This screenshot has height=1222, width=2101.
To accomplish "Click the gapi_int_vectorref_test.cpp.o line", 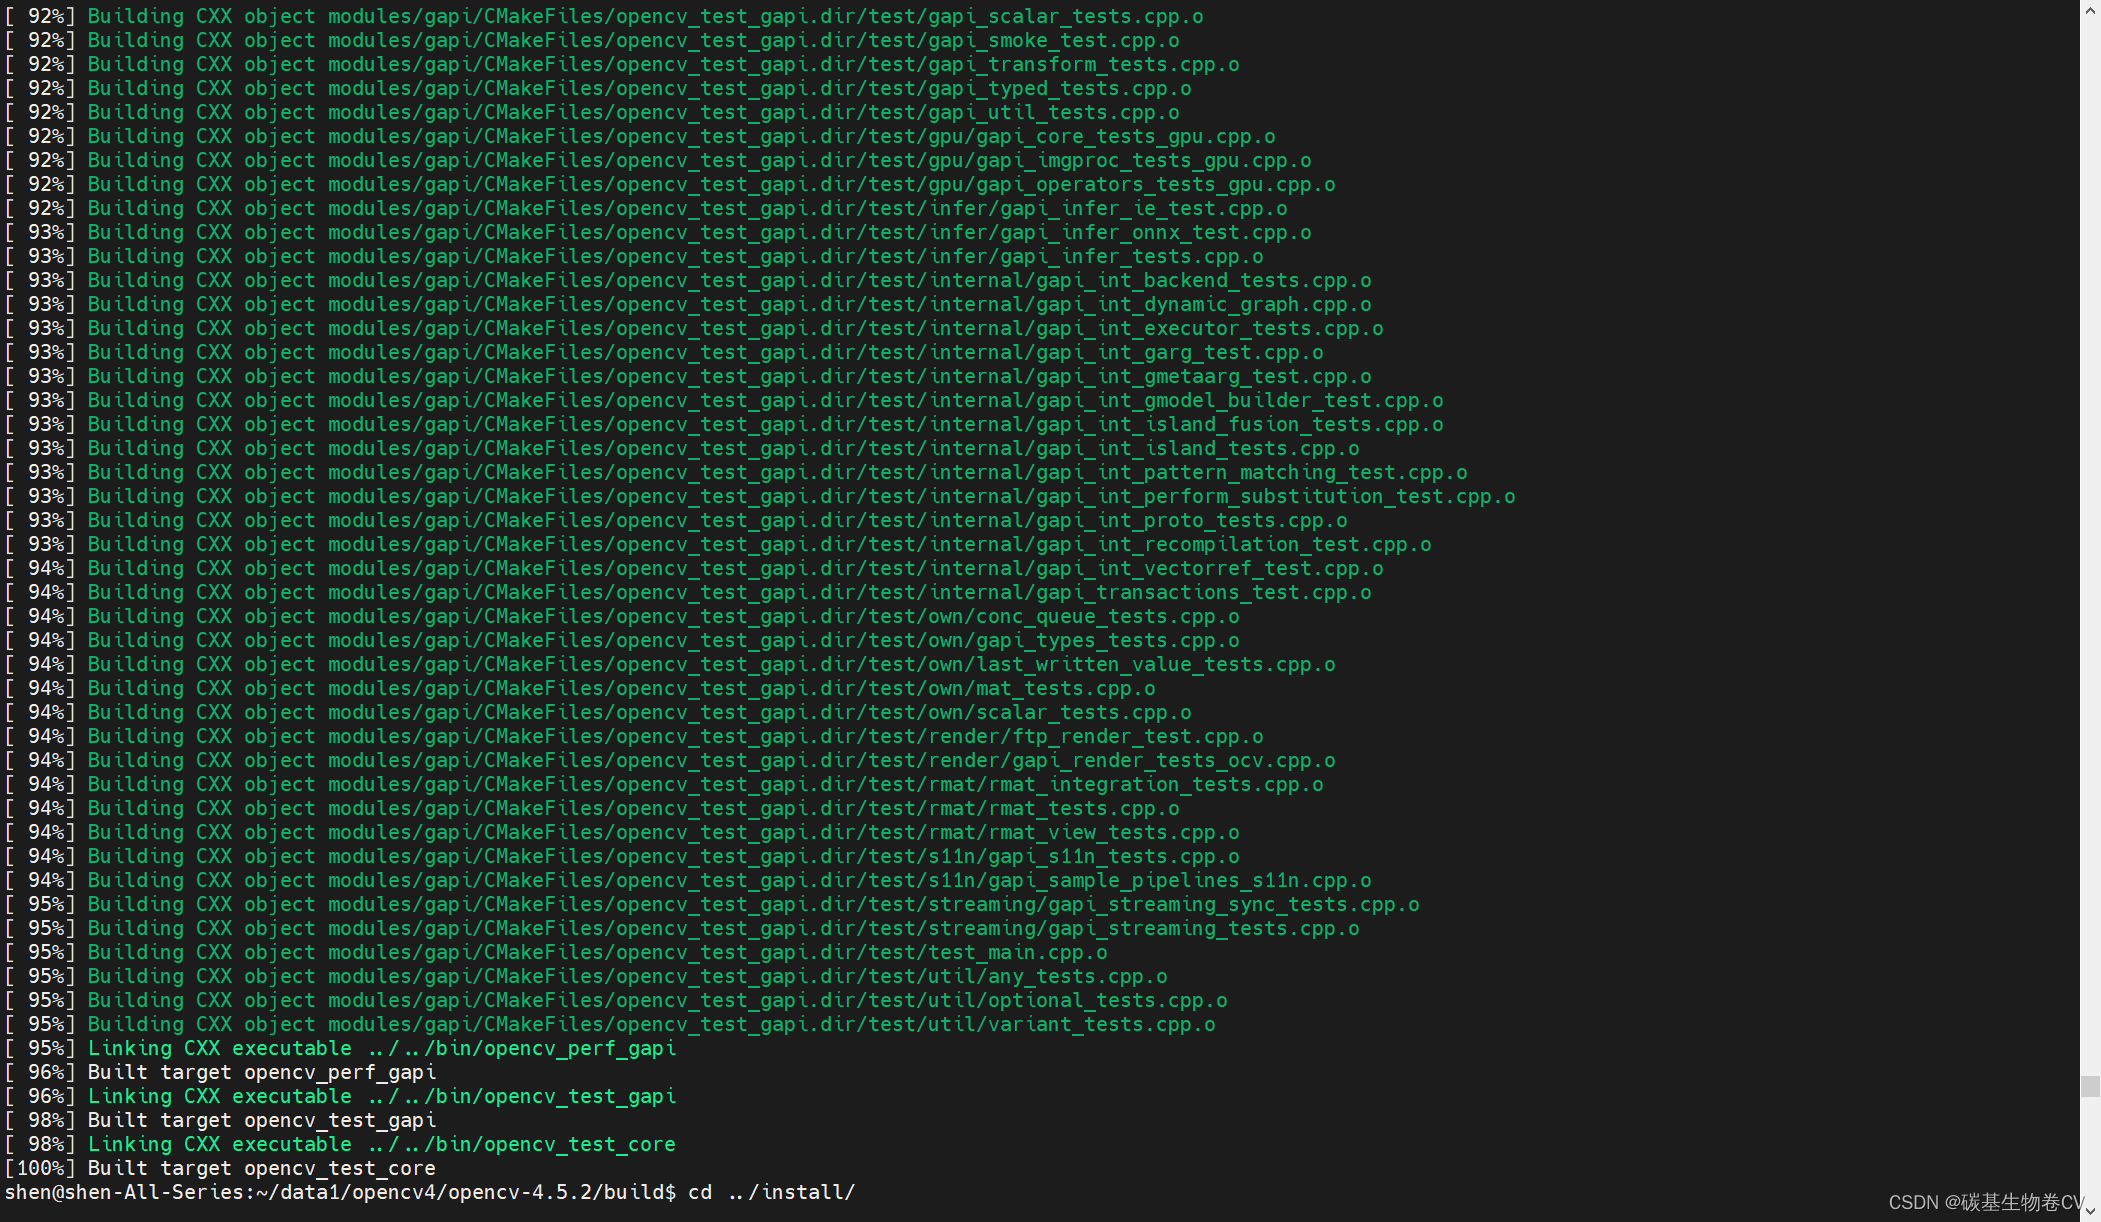I will (694, 569).
